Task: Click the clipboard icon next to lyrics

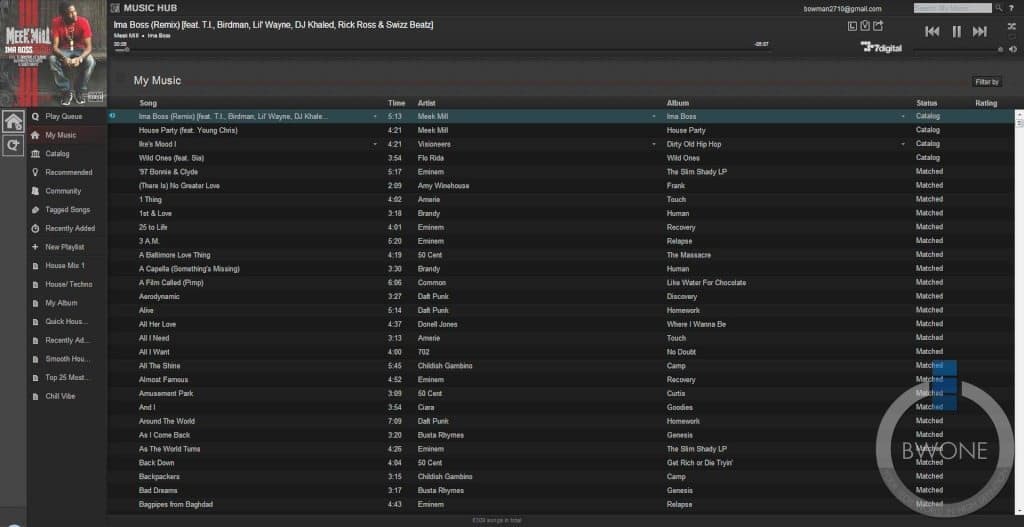Action: coord(865,26)
